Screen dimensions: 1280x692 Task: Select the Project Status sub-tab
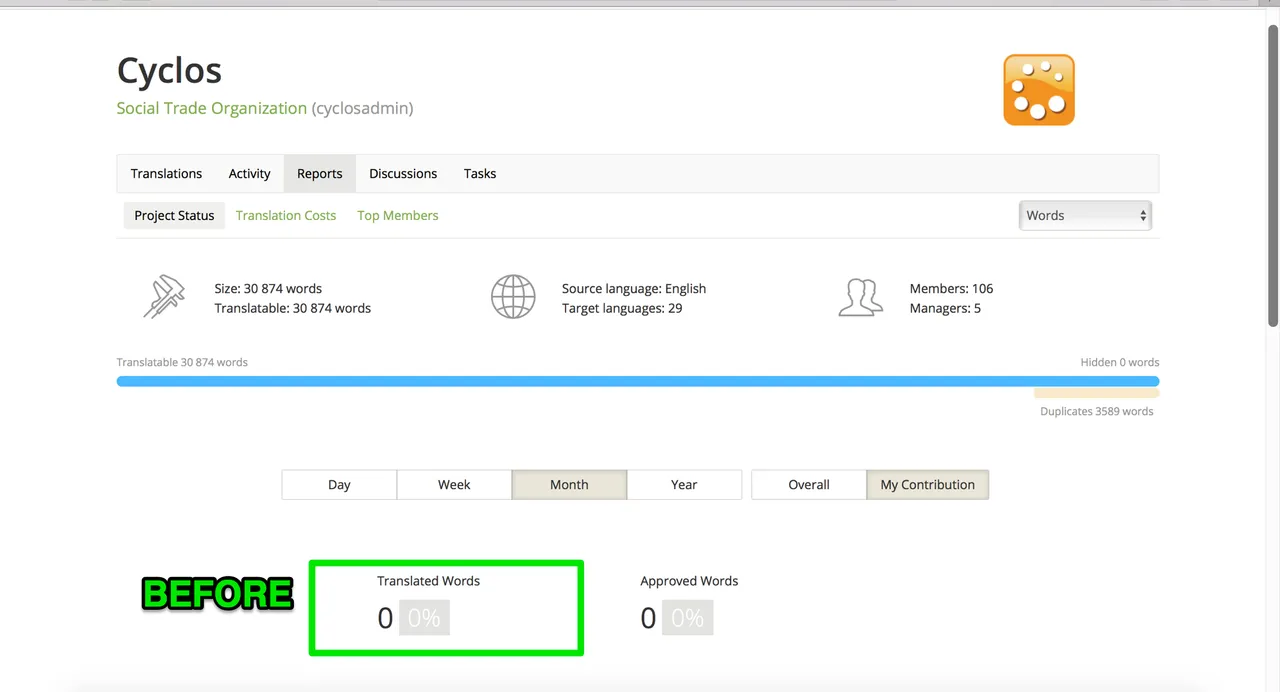click(x=174, y=215)
